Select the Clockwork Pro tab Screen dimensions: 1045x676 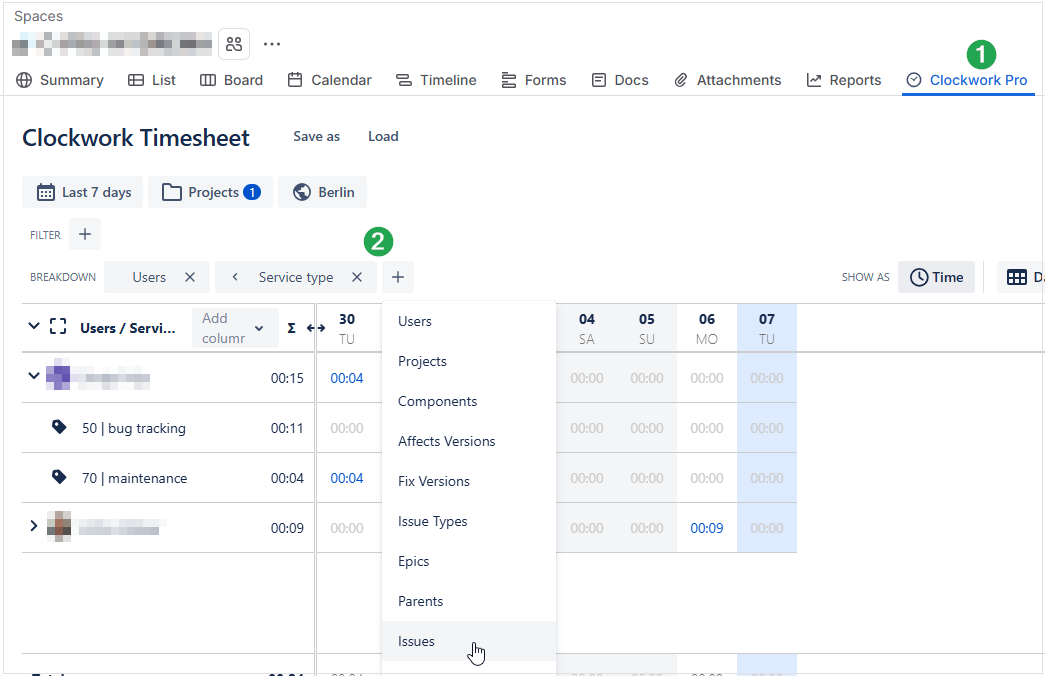(x=967, y=80)
